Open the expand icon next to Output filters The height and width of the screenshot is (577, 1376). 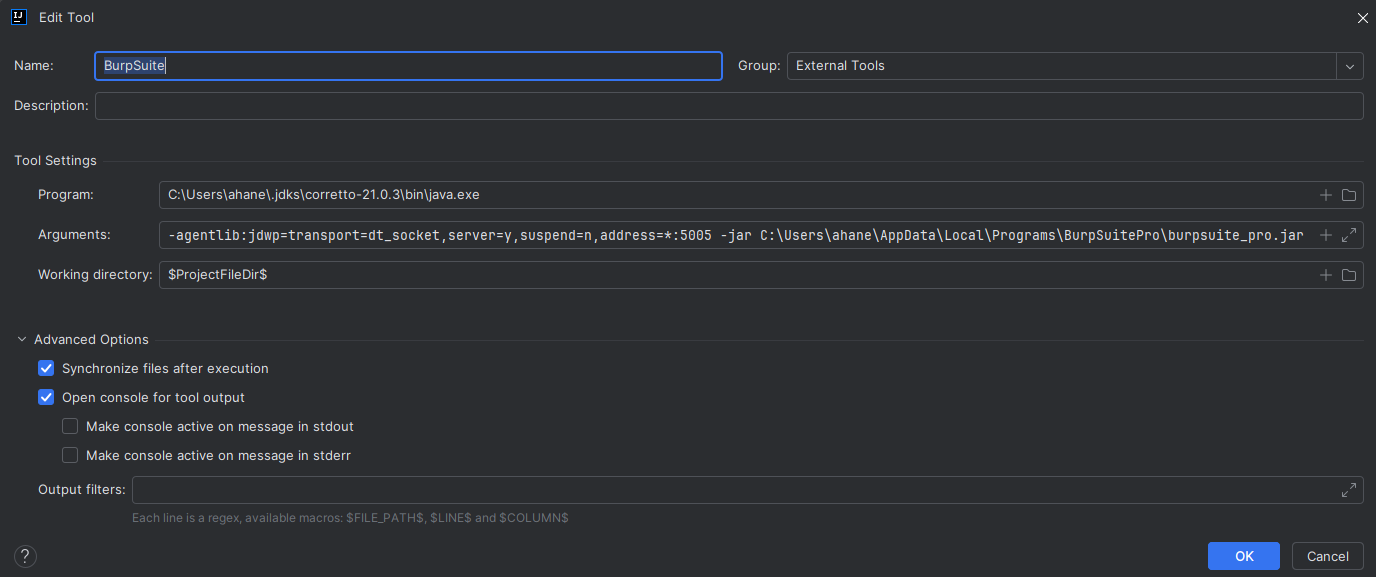(x=1349, y=489)
